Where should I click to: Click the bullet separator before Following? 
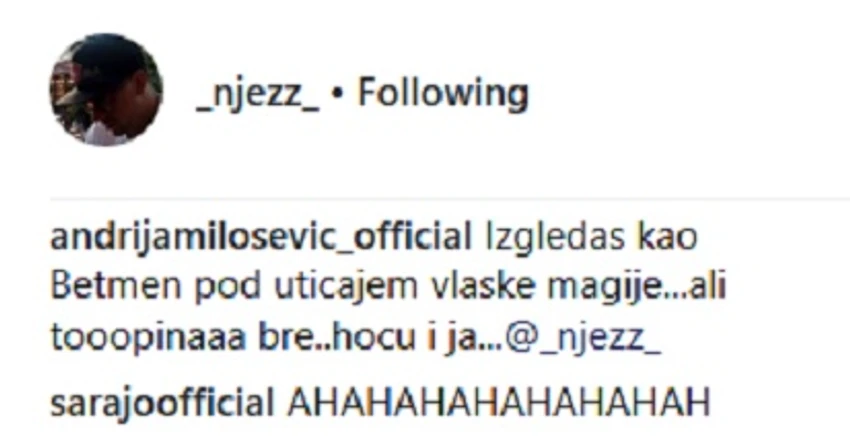(x=338, y=94)
